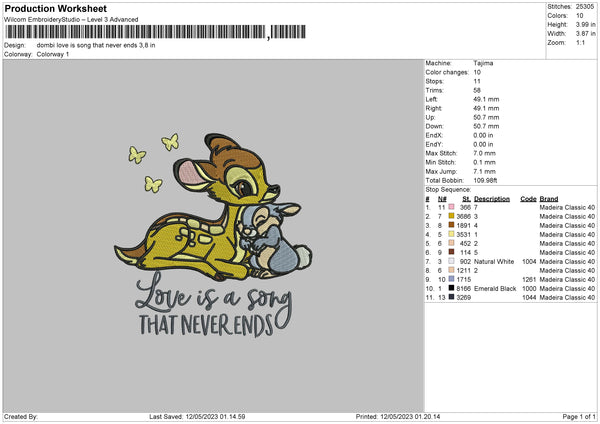Click the barcode under the worksheet title

(x=155, y=32)
